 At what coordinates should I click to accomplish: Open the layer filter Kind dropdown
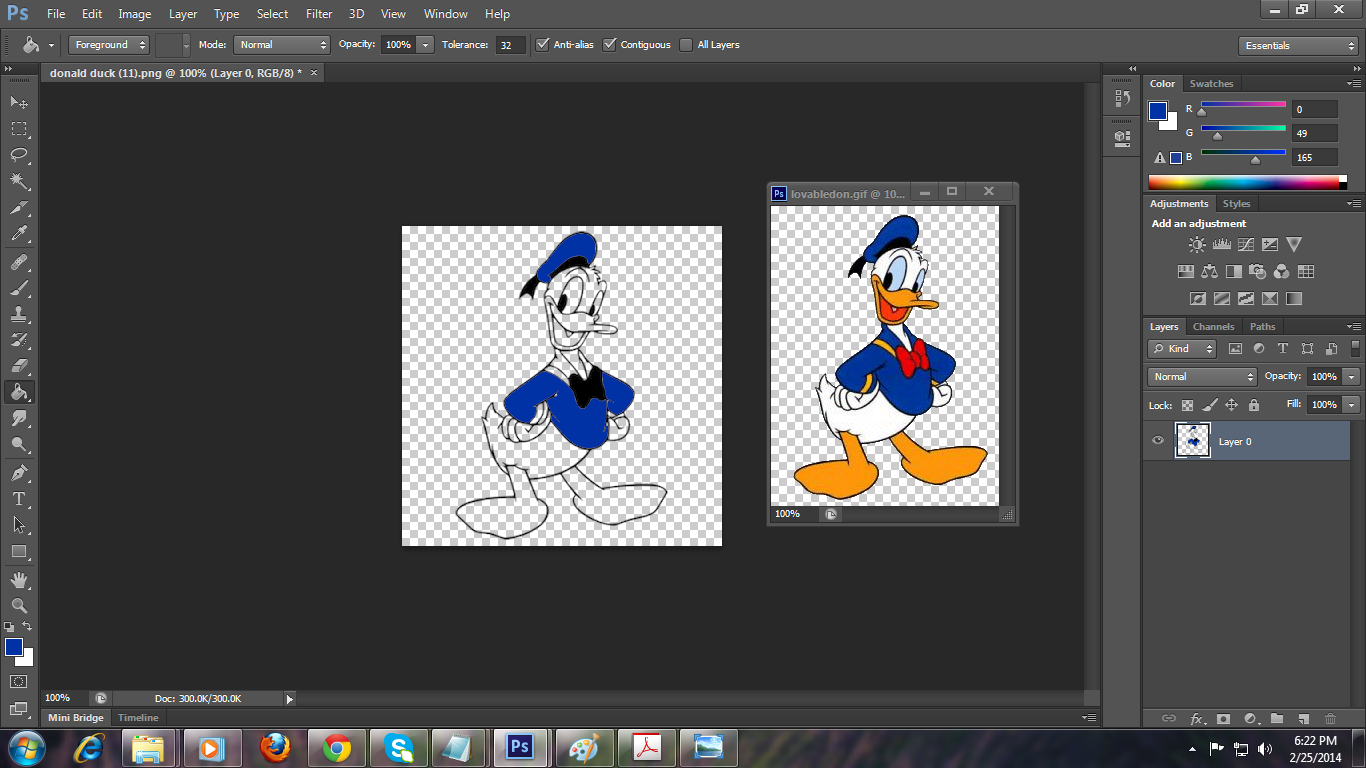pyautogui.click(x=1182, y=348)
